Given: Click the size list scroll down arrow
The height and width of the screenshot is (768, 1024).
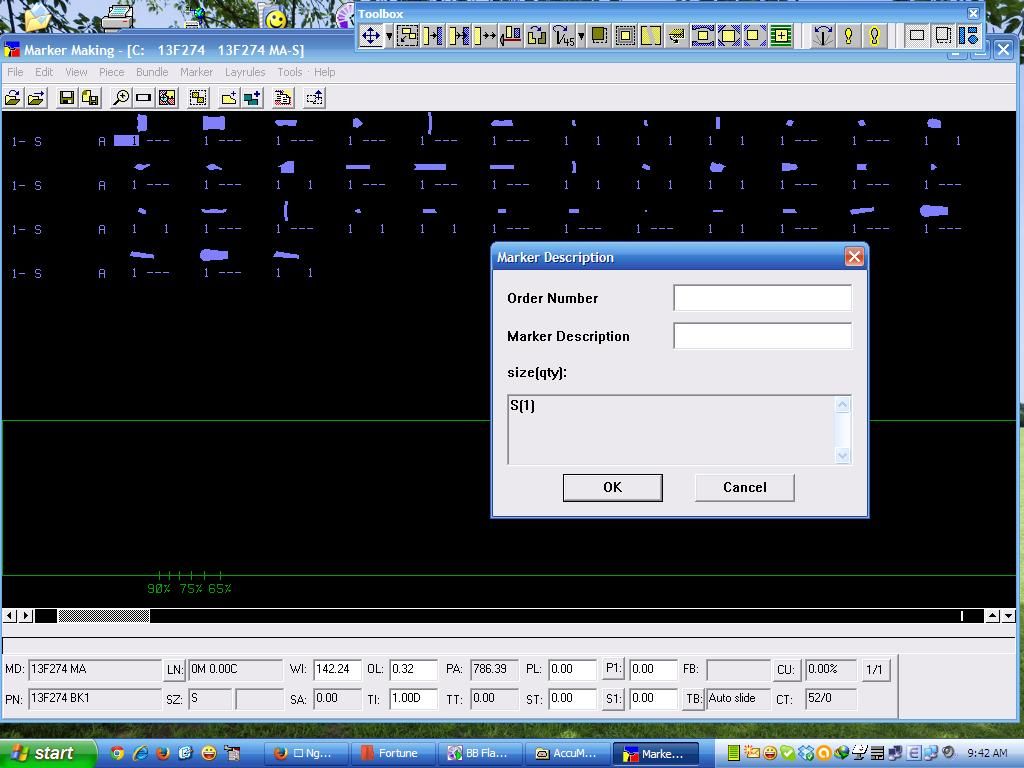Looking at the screenshot, I should coord(842,455).
